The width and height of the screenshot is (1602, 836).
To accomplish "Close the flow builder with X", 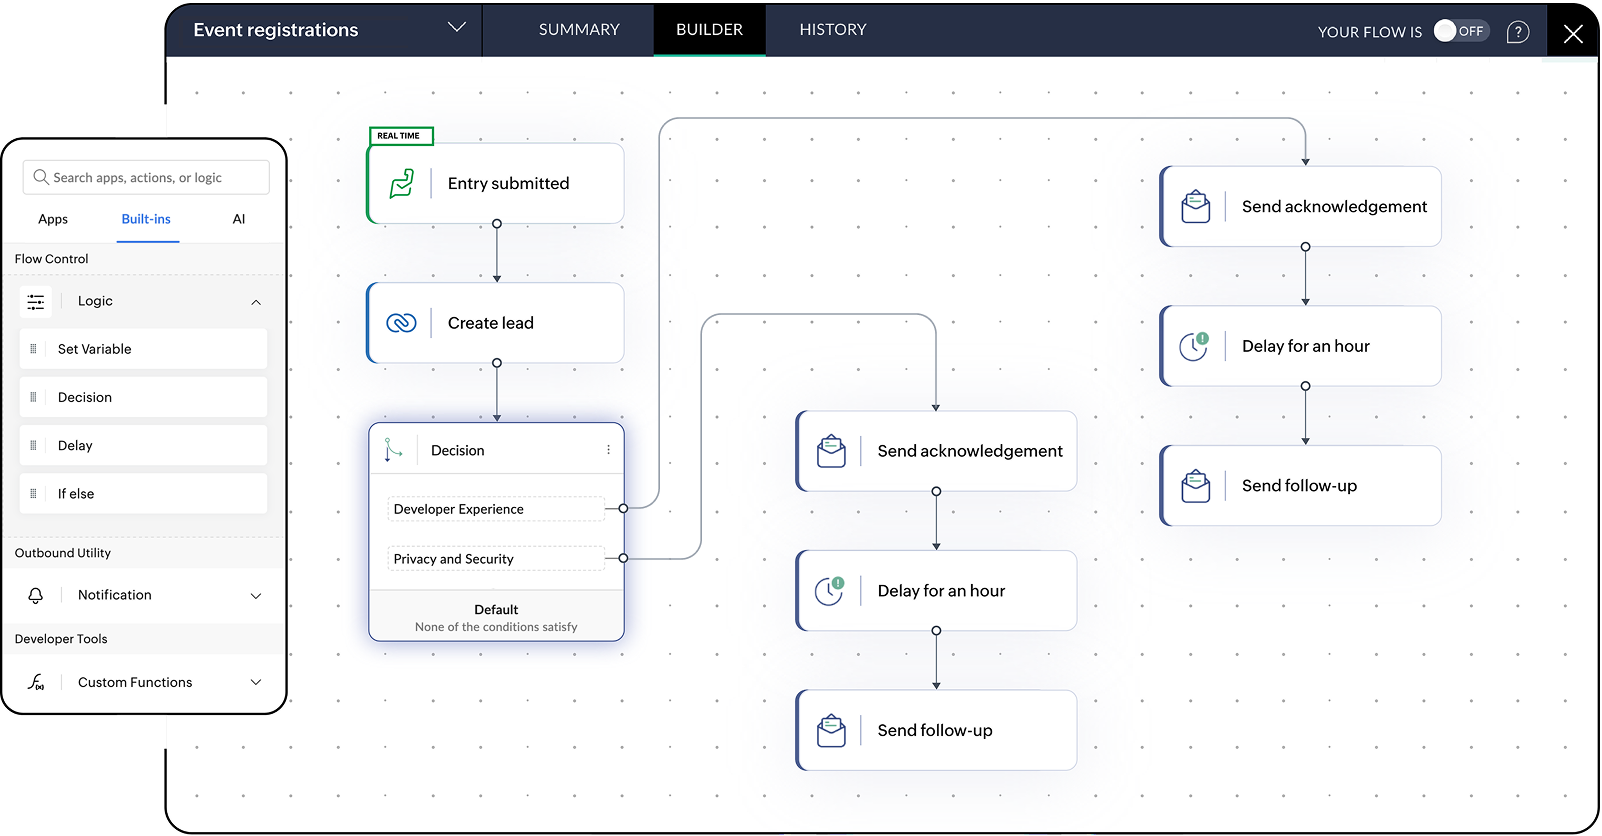I will (1573, 33).
